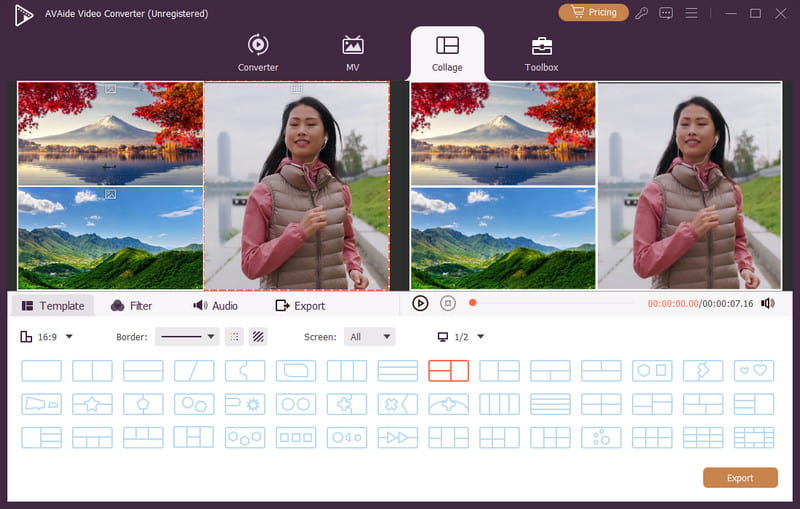Open the register key icon

[x=641, y=13]
